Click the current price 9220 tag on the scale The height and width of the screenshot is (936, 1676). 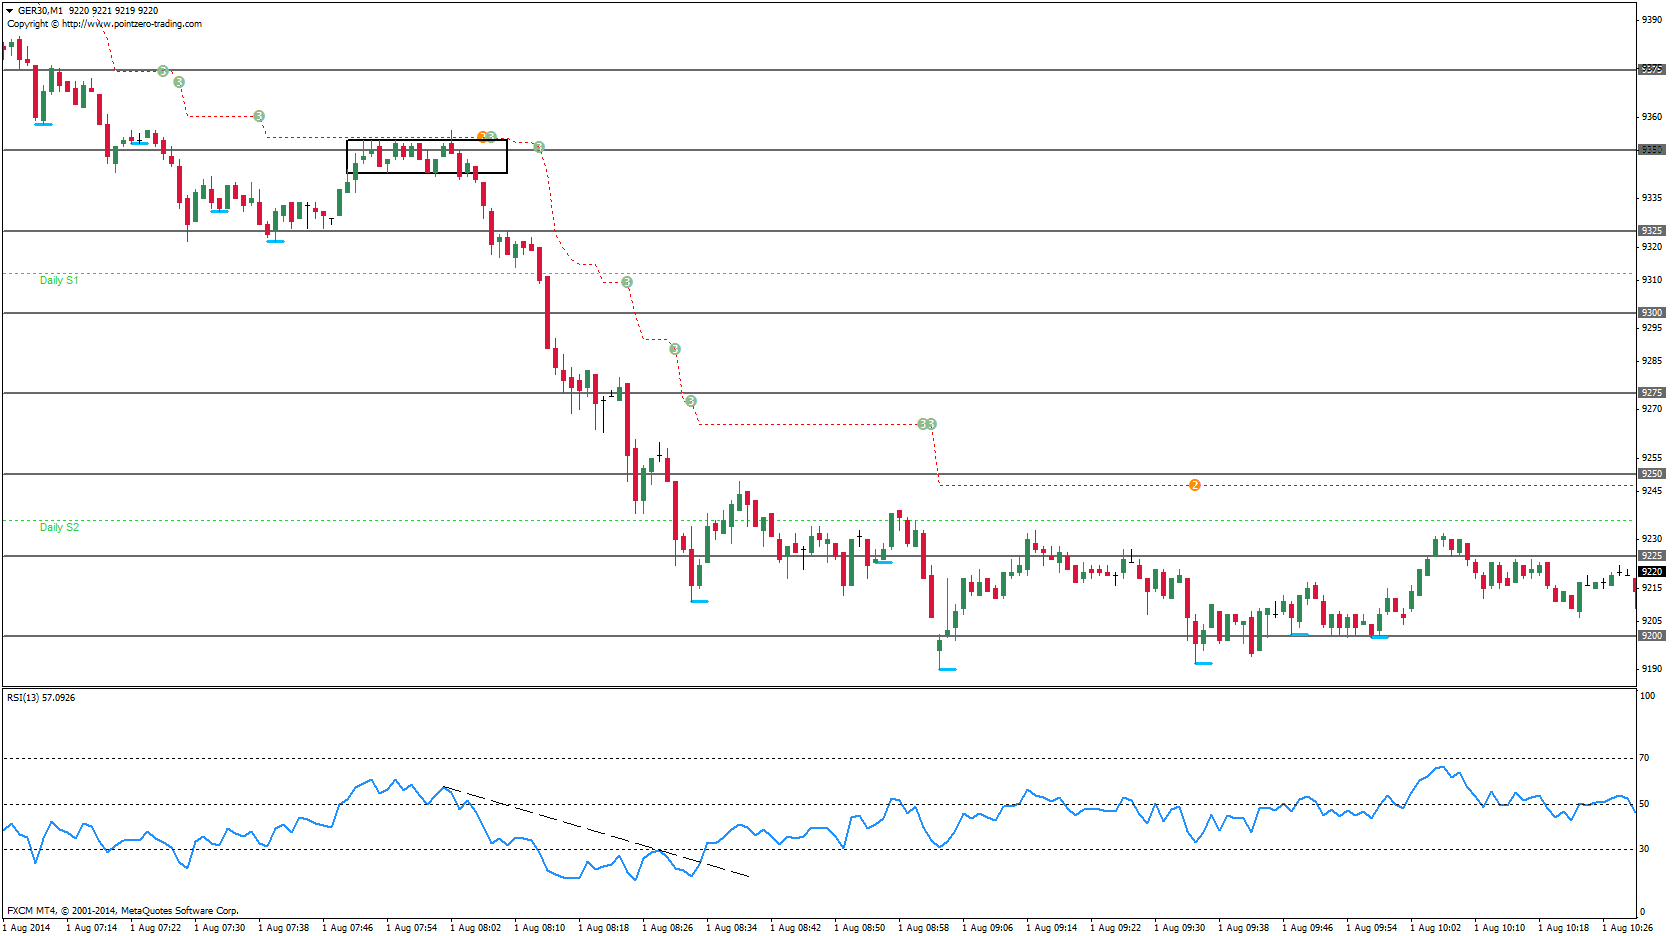pos(1651,571)
